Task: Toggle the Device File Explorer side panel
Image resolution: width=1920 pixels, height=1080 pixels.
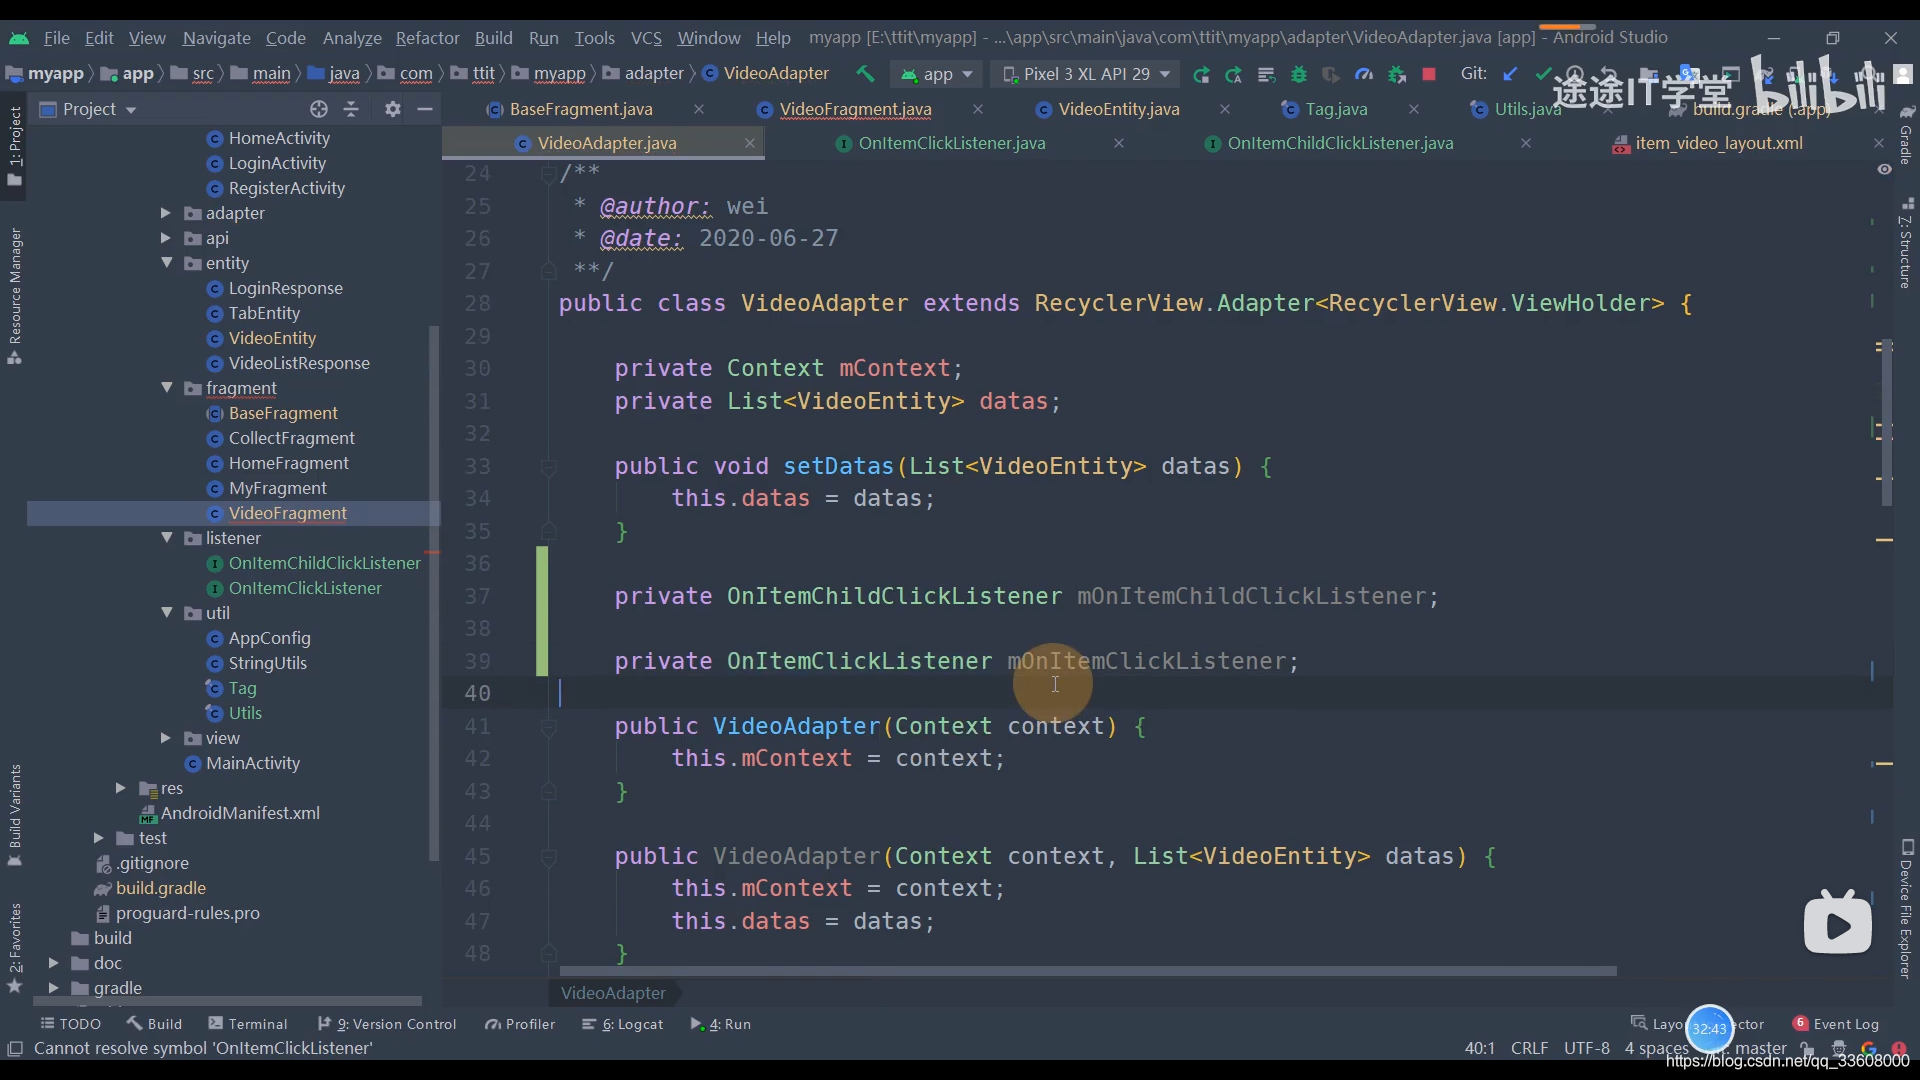Action: click(1906, 908)
